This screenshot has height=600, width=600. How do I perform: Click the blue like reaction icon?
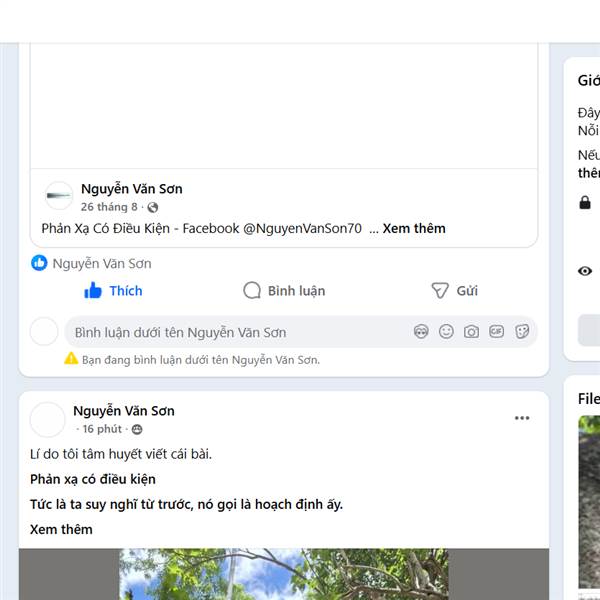point(39,263)
